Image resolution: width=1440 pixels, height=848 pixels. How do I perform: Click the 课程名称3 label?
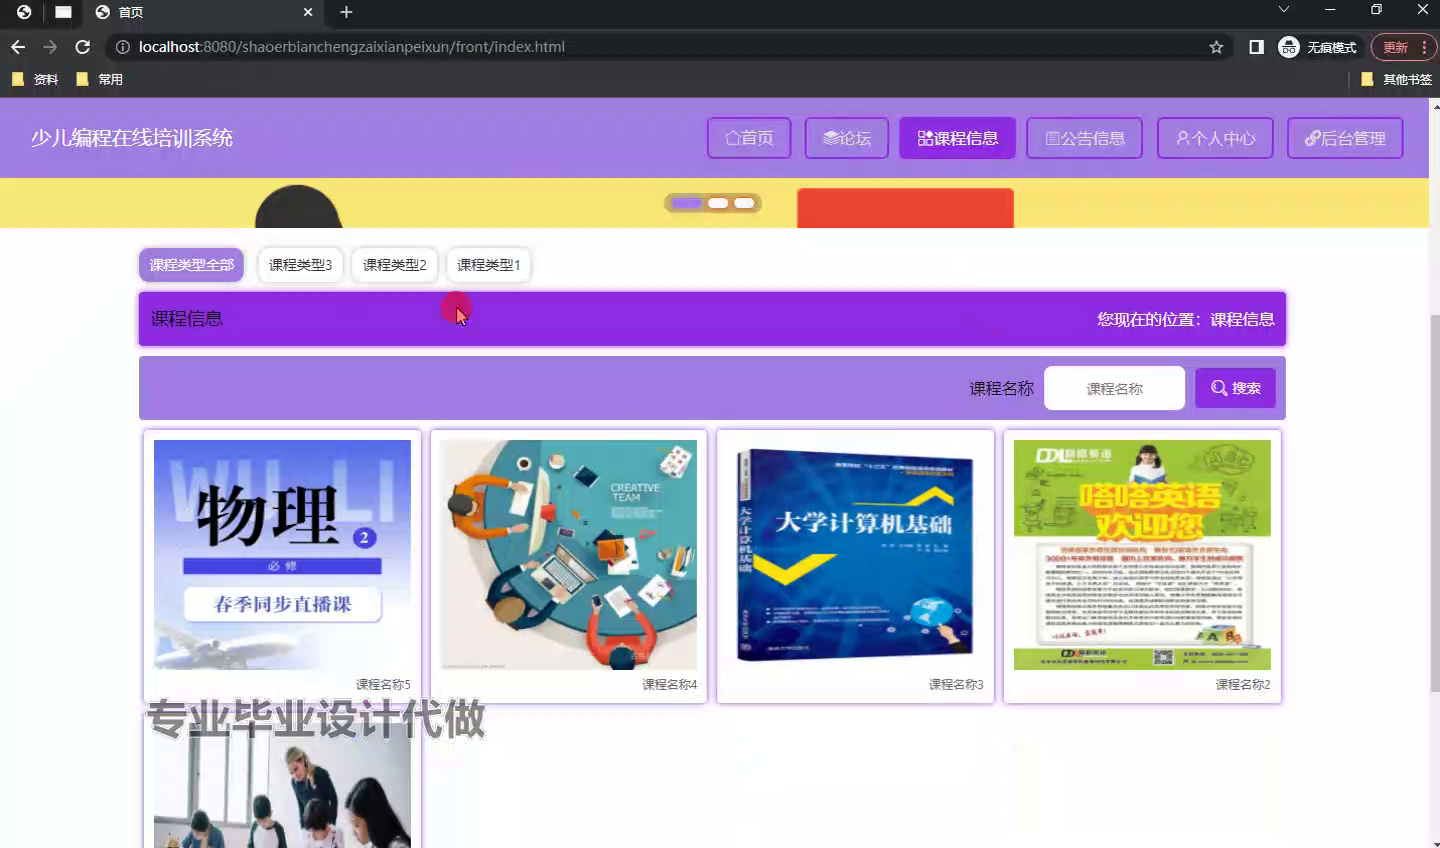pos(956,685)
